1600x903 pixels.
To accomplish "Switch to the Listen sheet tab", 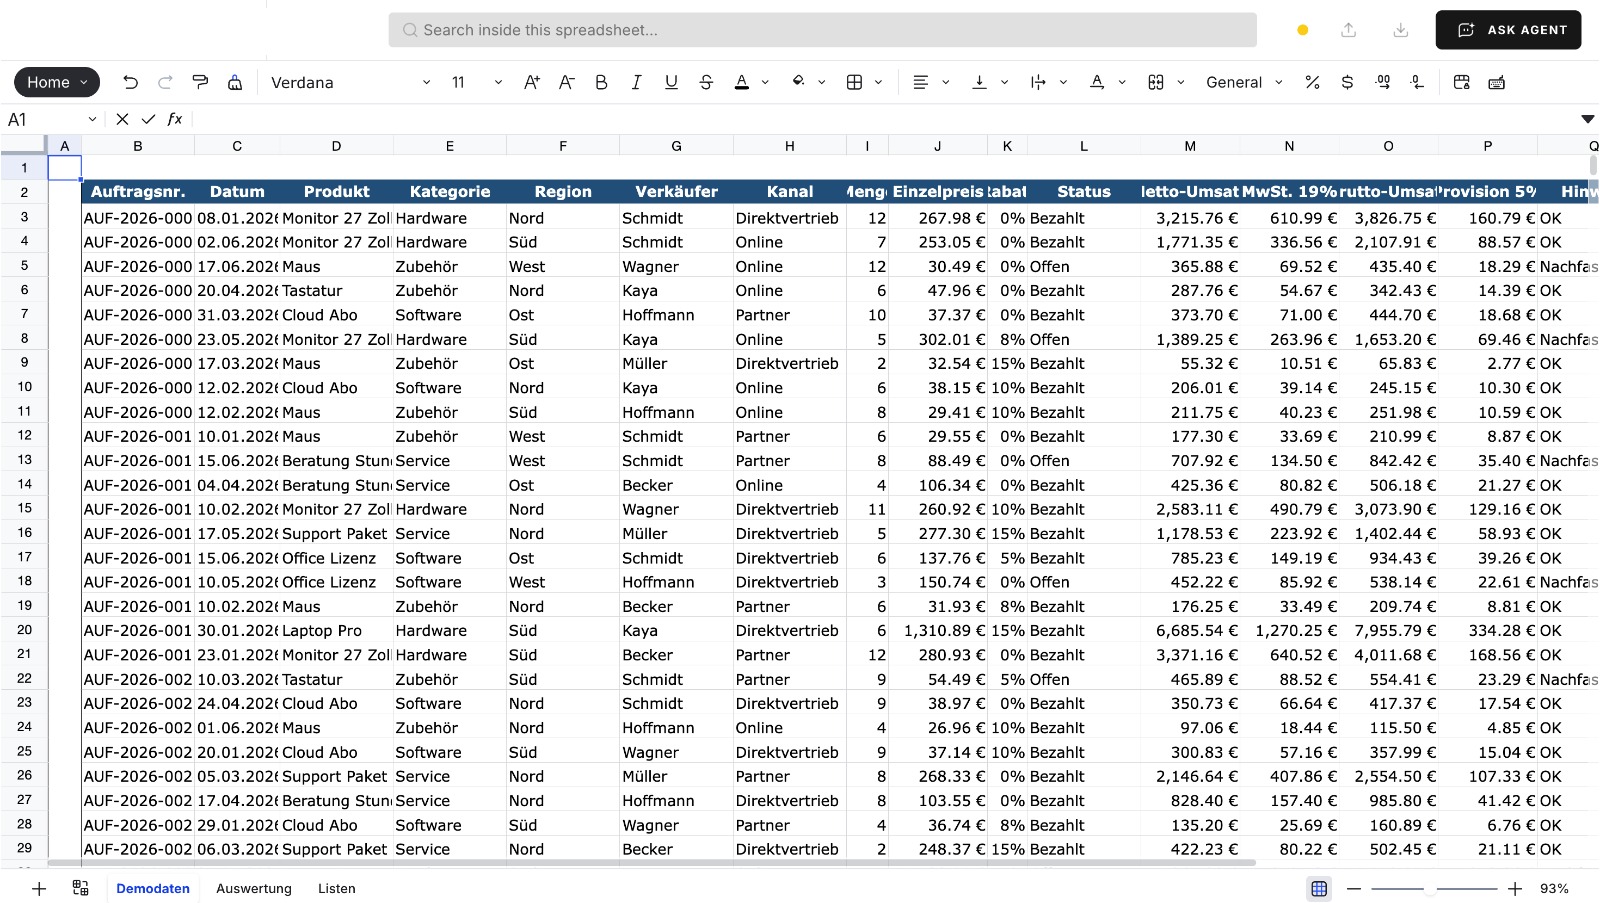I will [x=337, y=888].
